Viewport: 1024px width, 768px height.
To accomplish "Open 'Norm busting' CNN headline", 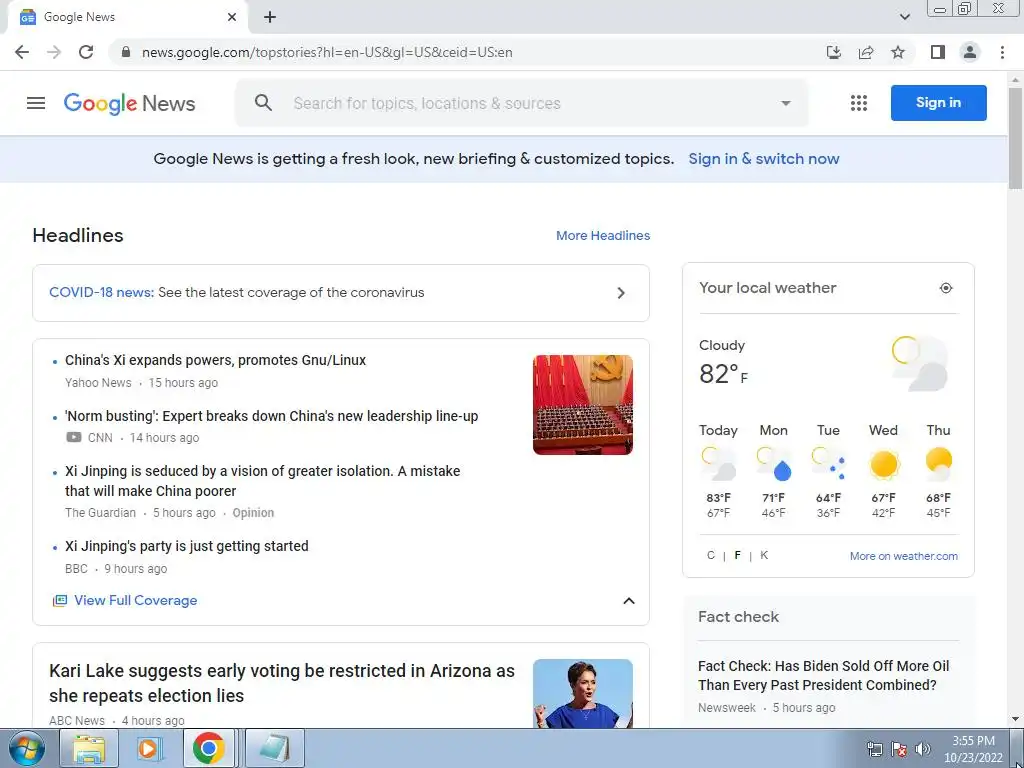I will 272,416.
